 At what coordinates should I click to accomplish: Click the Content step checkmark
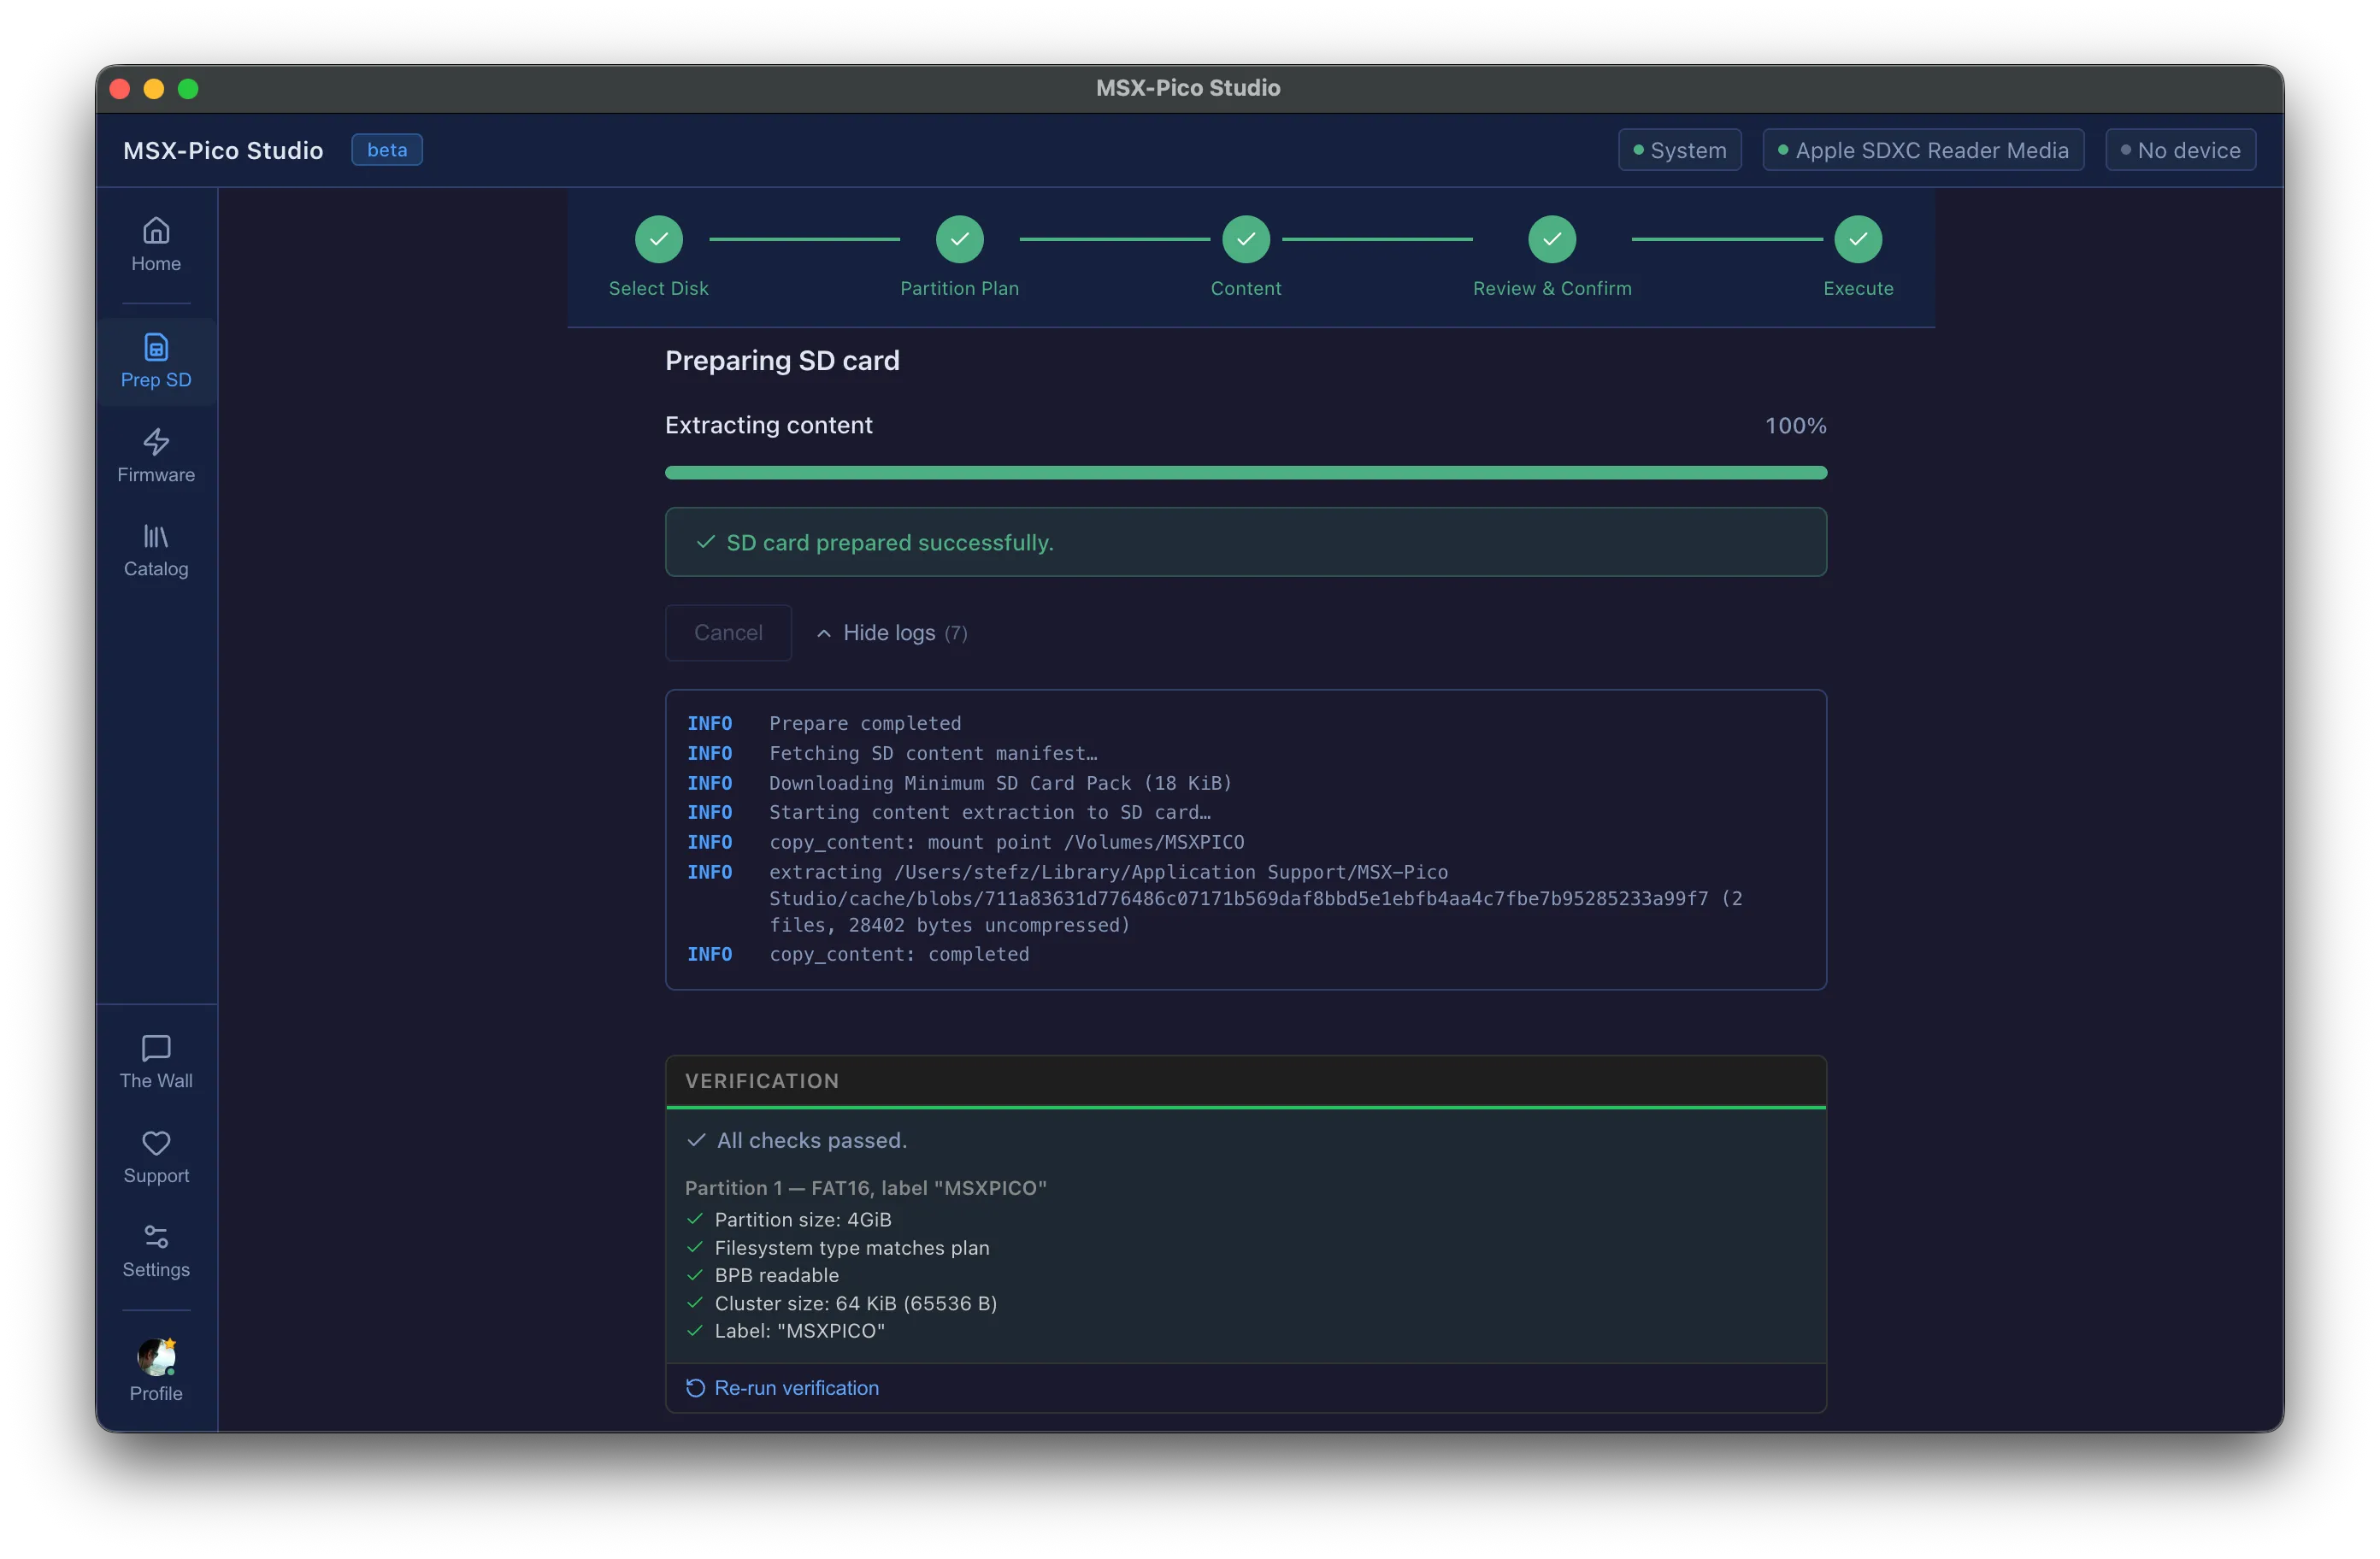coord(1246,240)
